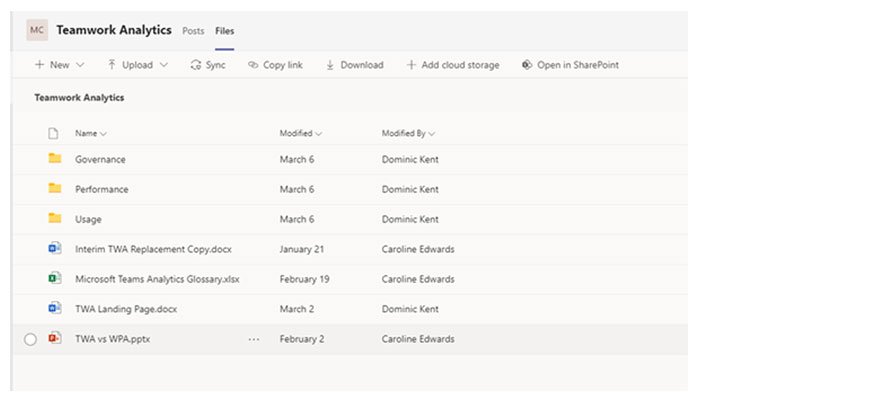The image size is (881, 398).
Task: Select the TWA vs WPA.pptx row circle
Action: [x=30, y=339]
